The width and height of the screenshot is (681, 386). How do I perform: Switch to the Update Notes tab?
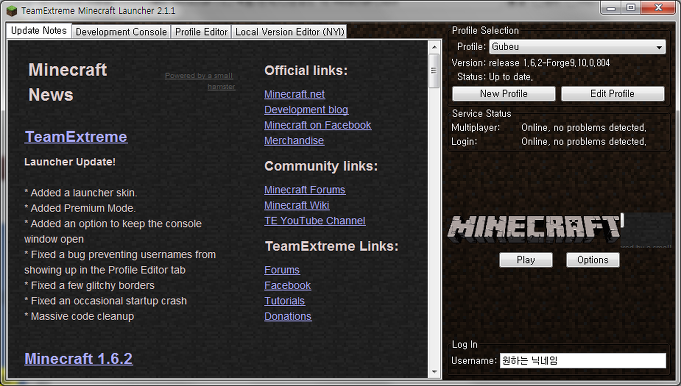coord(39,31)
